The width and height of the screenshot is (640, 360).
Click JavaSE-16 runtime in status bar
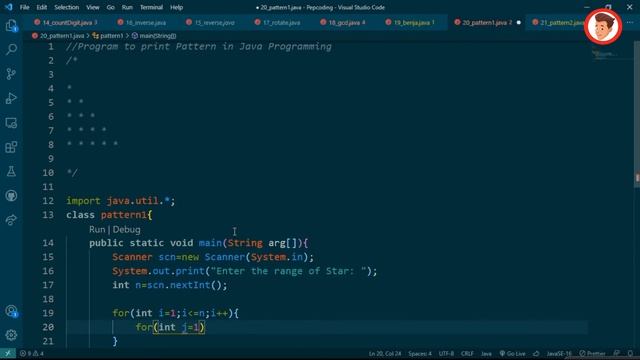[559, 353]
